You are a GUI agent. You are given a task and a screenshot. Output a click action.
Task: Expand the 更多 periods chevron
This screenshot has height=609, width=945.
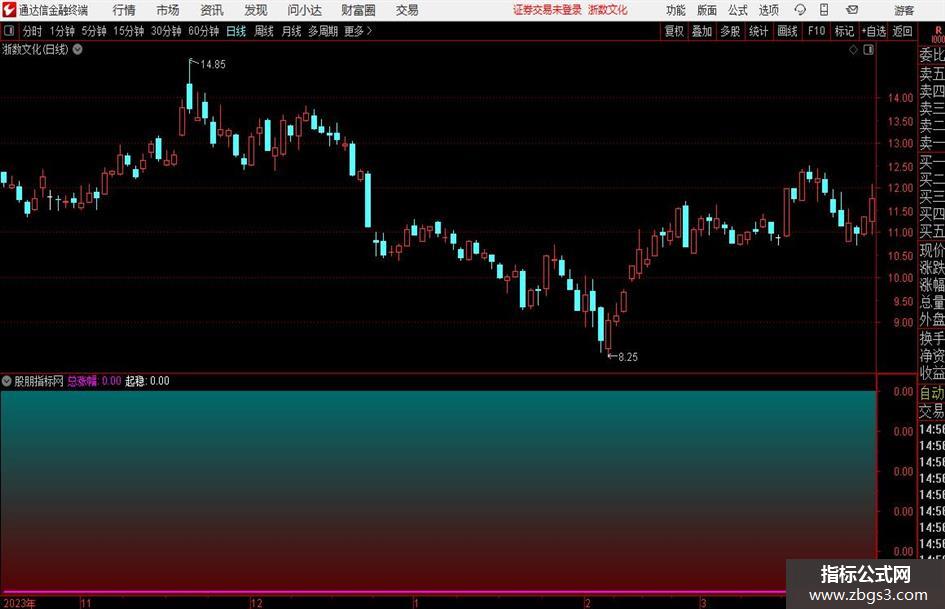click(x=369, y=31)
